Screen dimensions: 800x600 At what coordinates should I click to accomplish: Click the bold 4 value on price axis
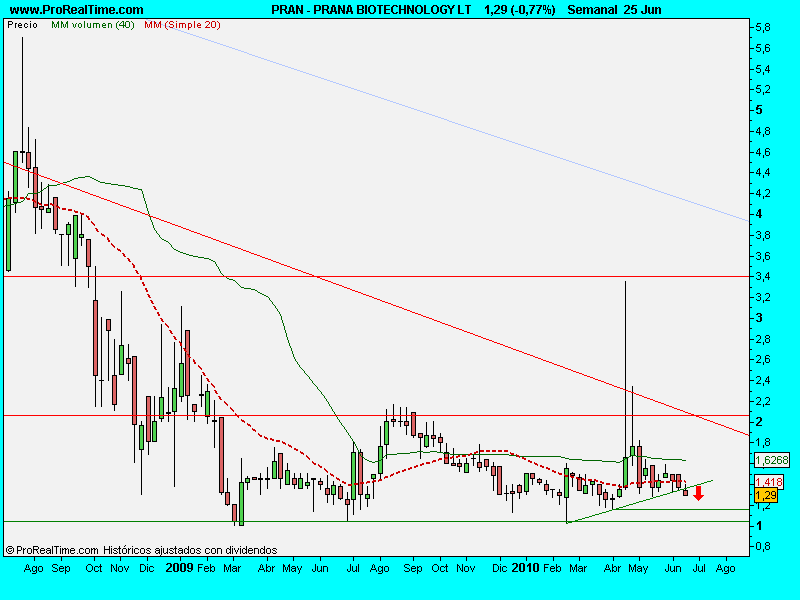(759, 214)
